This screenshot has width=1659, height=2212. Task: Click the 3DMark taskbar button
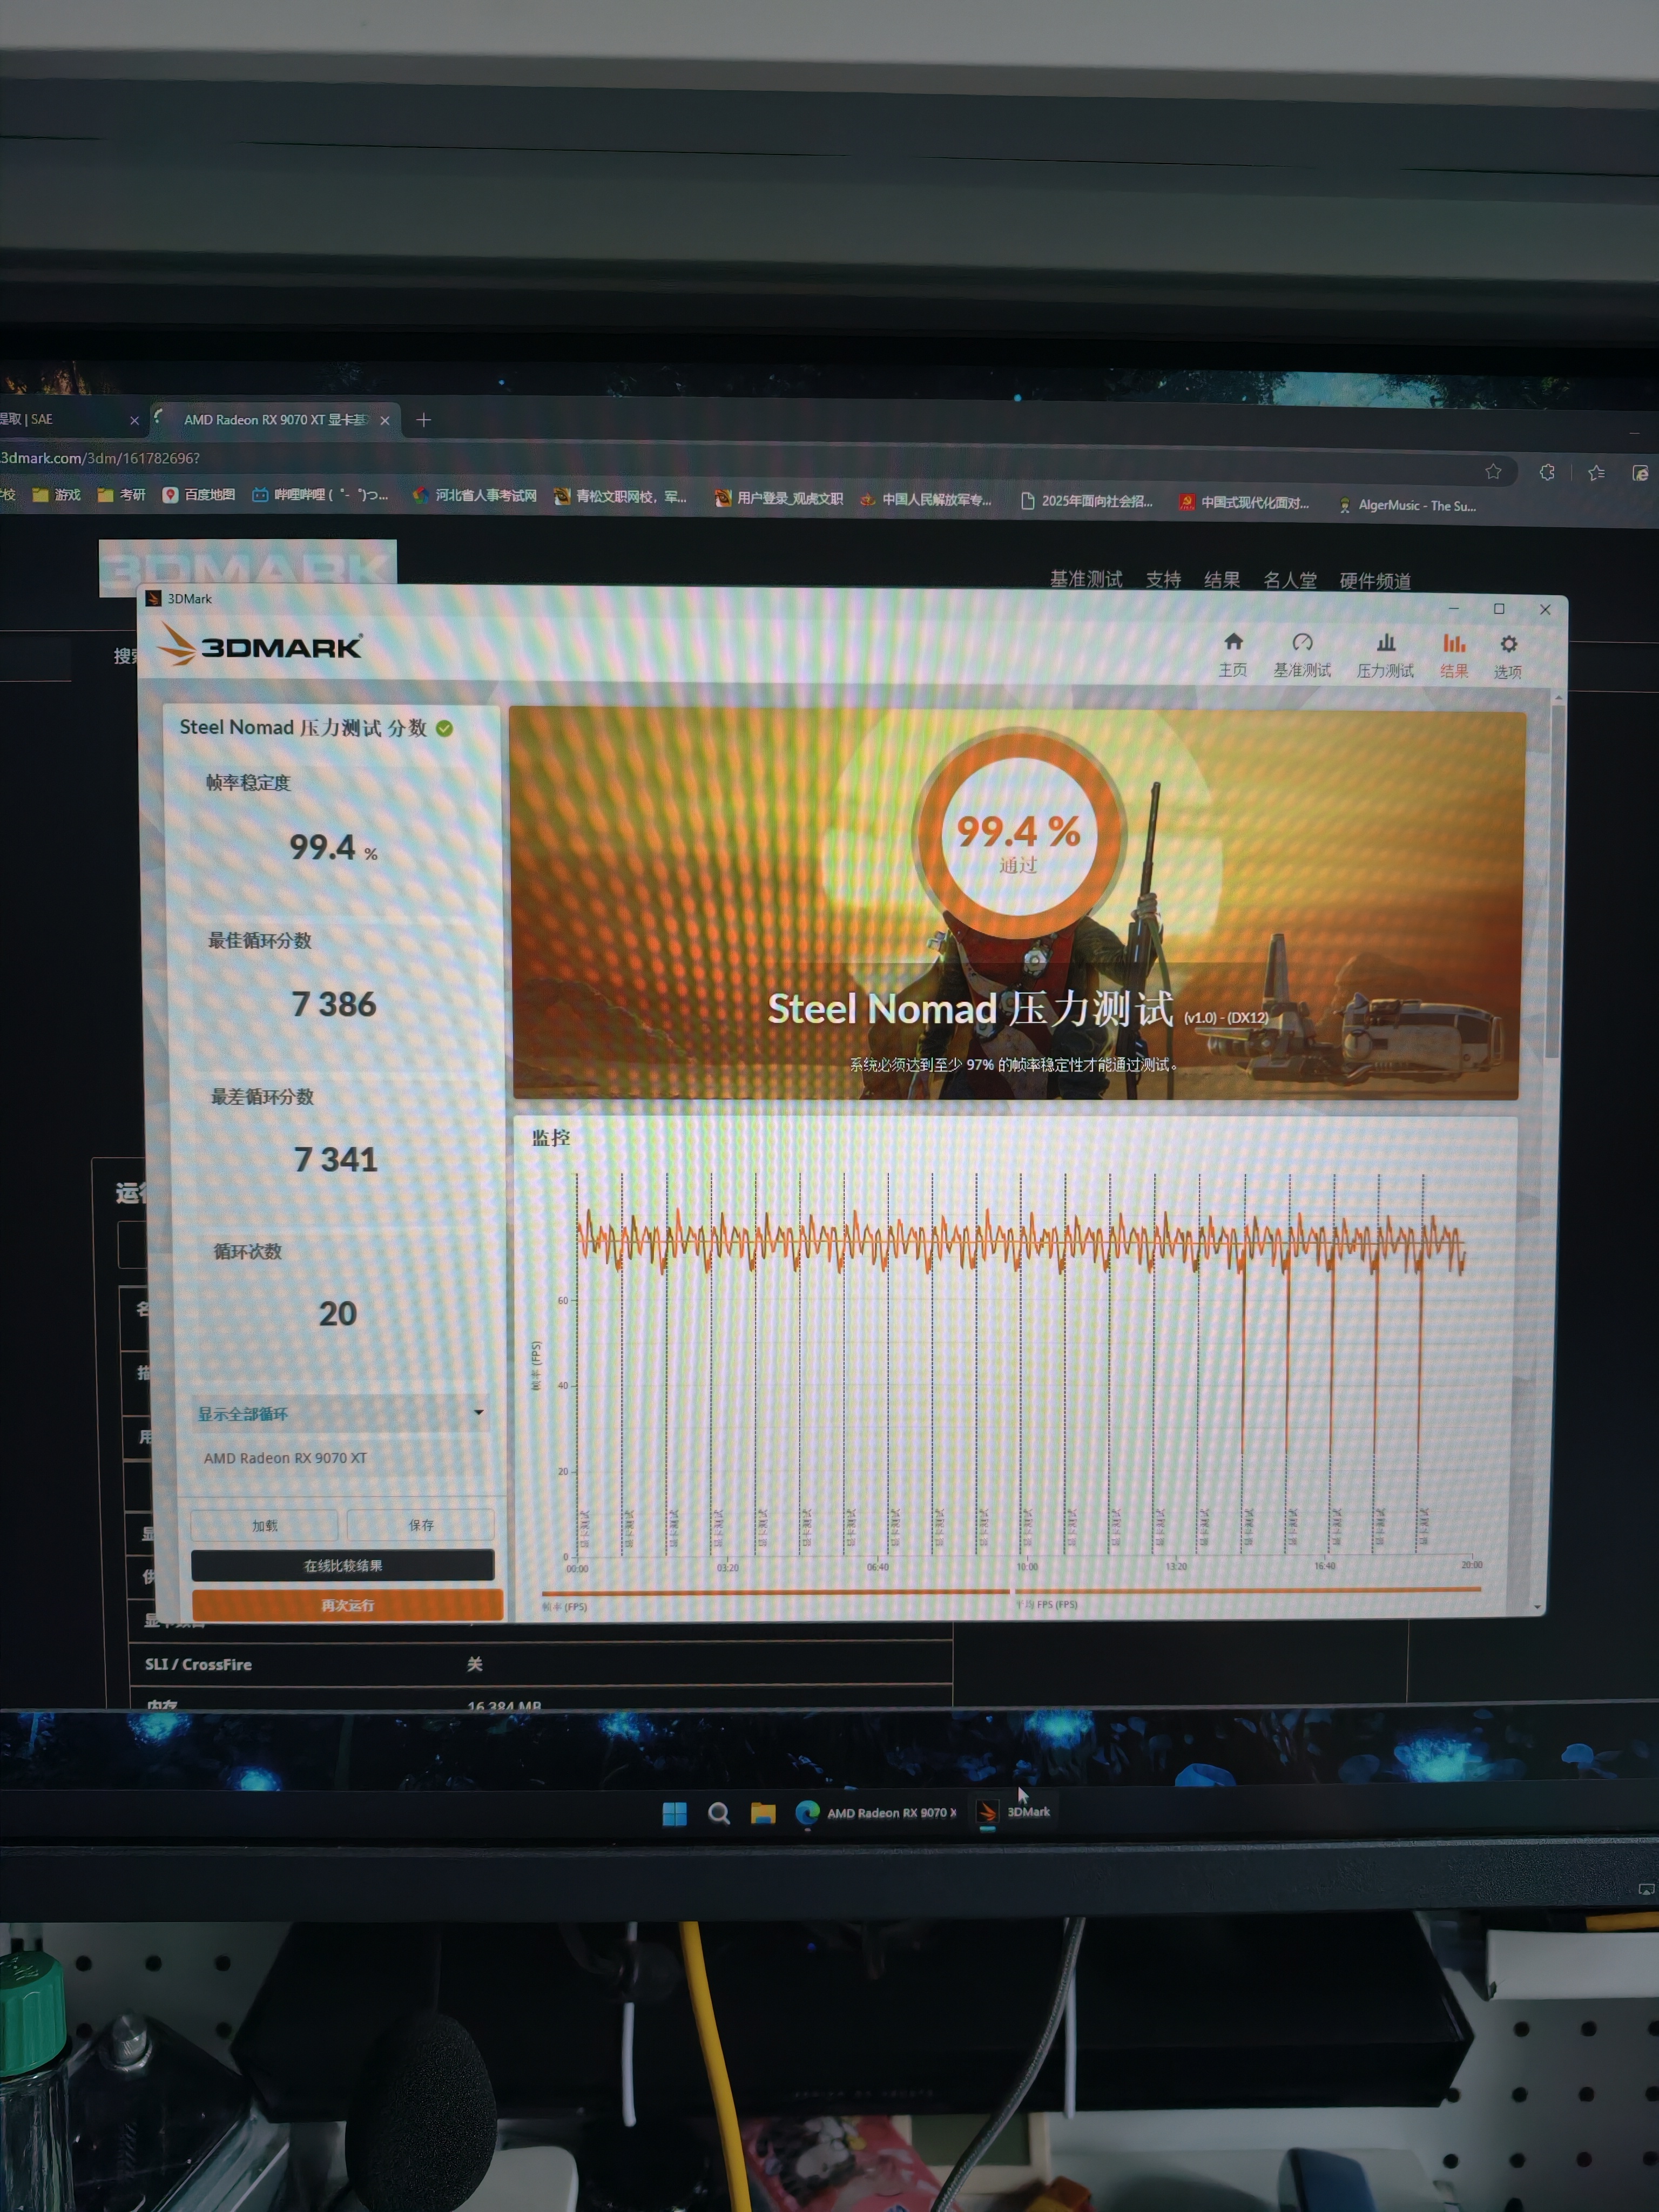click(1014, 1812)
